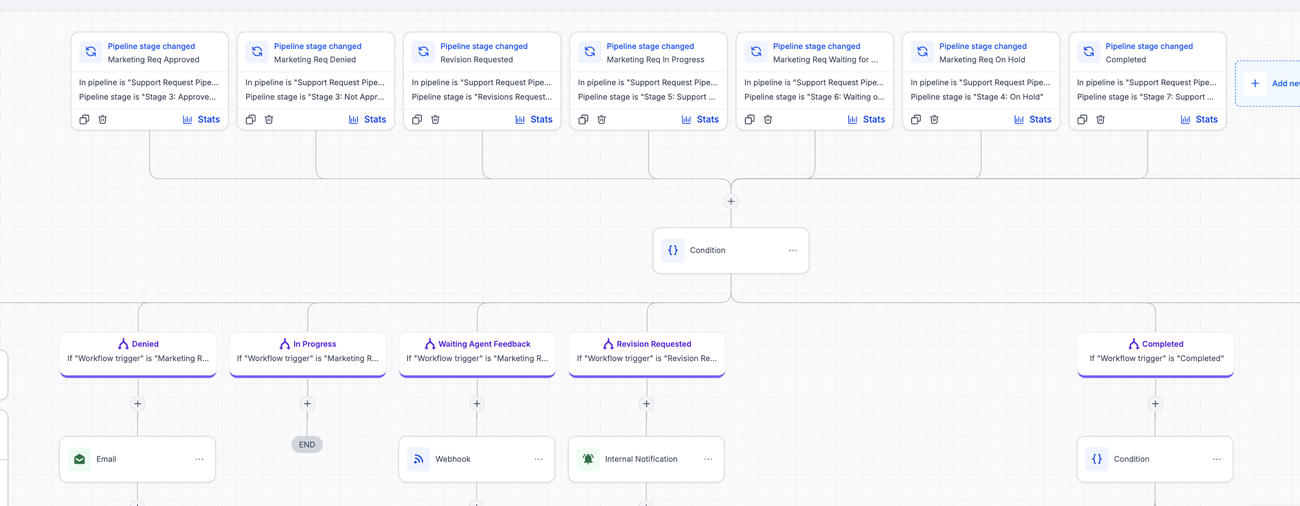
Task: Delete the Completed pipeline trigger
Action: tap(1101, 120)
